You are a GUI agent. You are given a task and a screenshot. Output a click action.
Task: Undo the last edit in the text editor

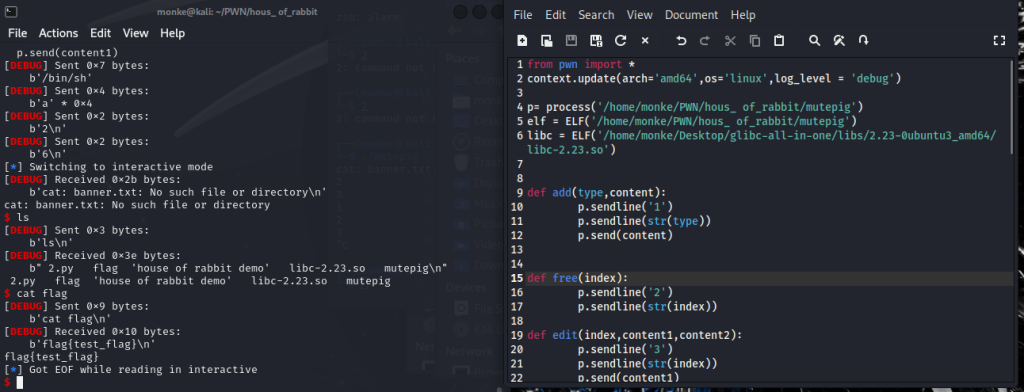(x=681, y=41)
